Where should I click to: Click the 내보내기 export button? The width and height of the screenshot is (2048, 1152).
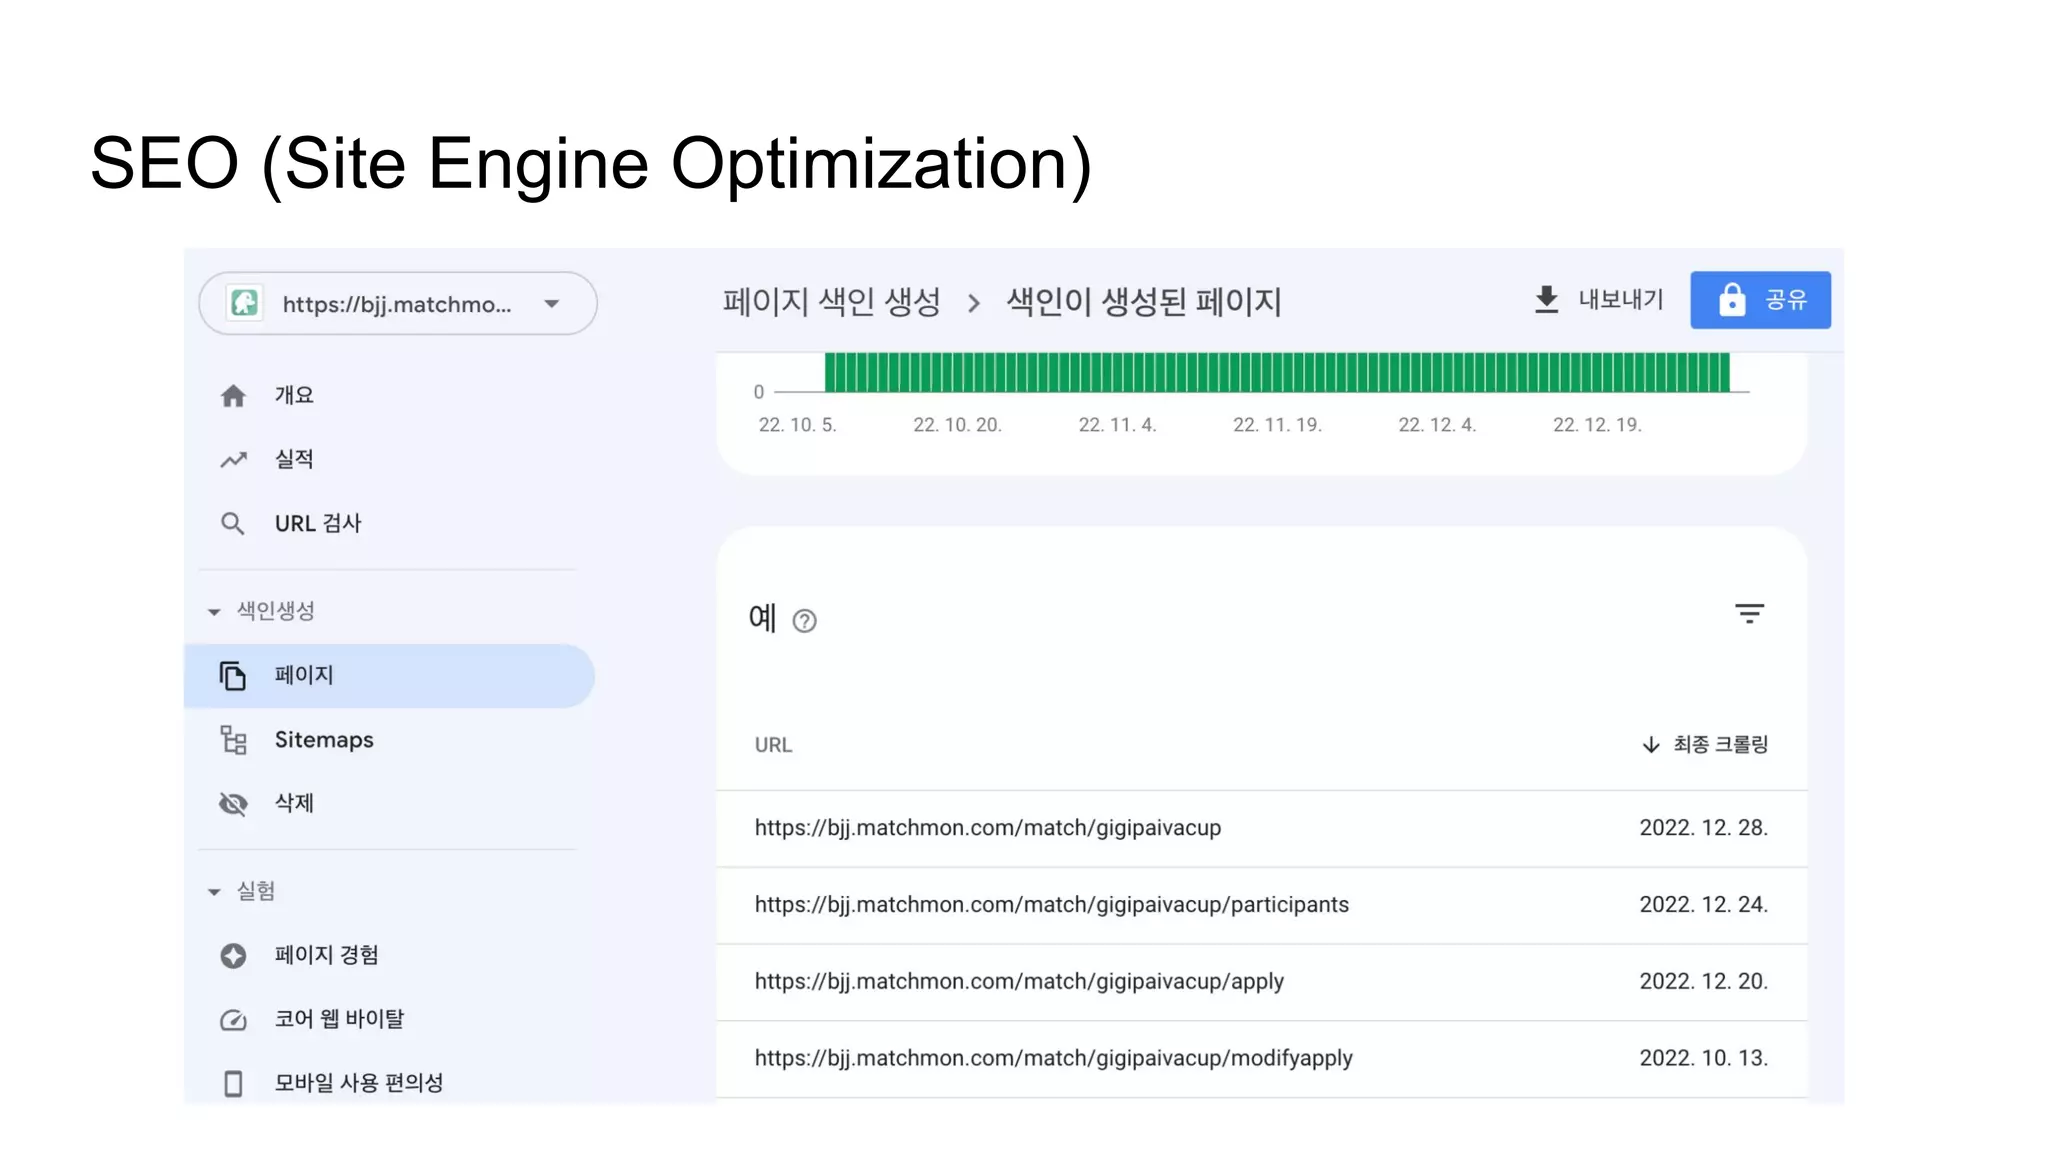click(x=1599, y=299)
